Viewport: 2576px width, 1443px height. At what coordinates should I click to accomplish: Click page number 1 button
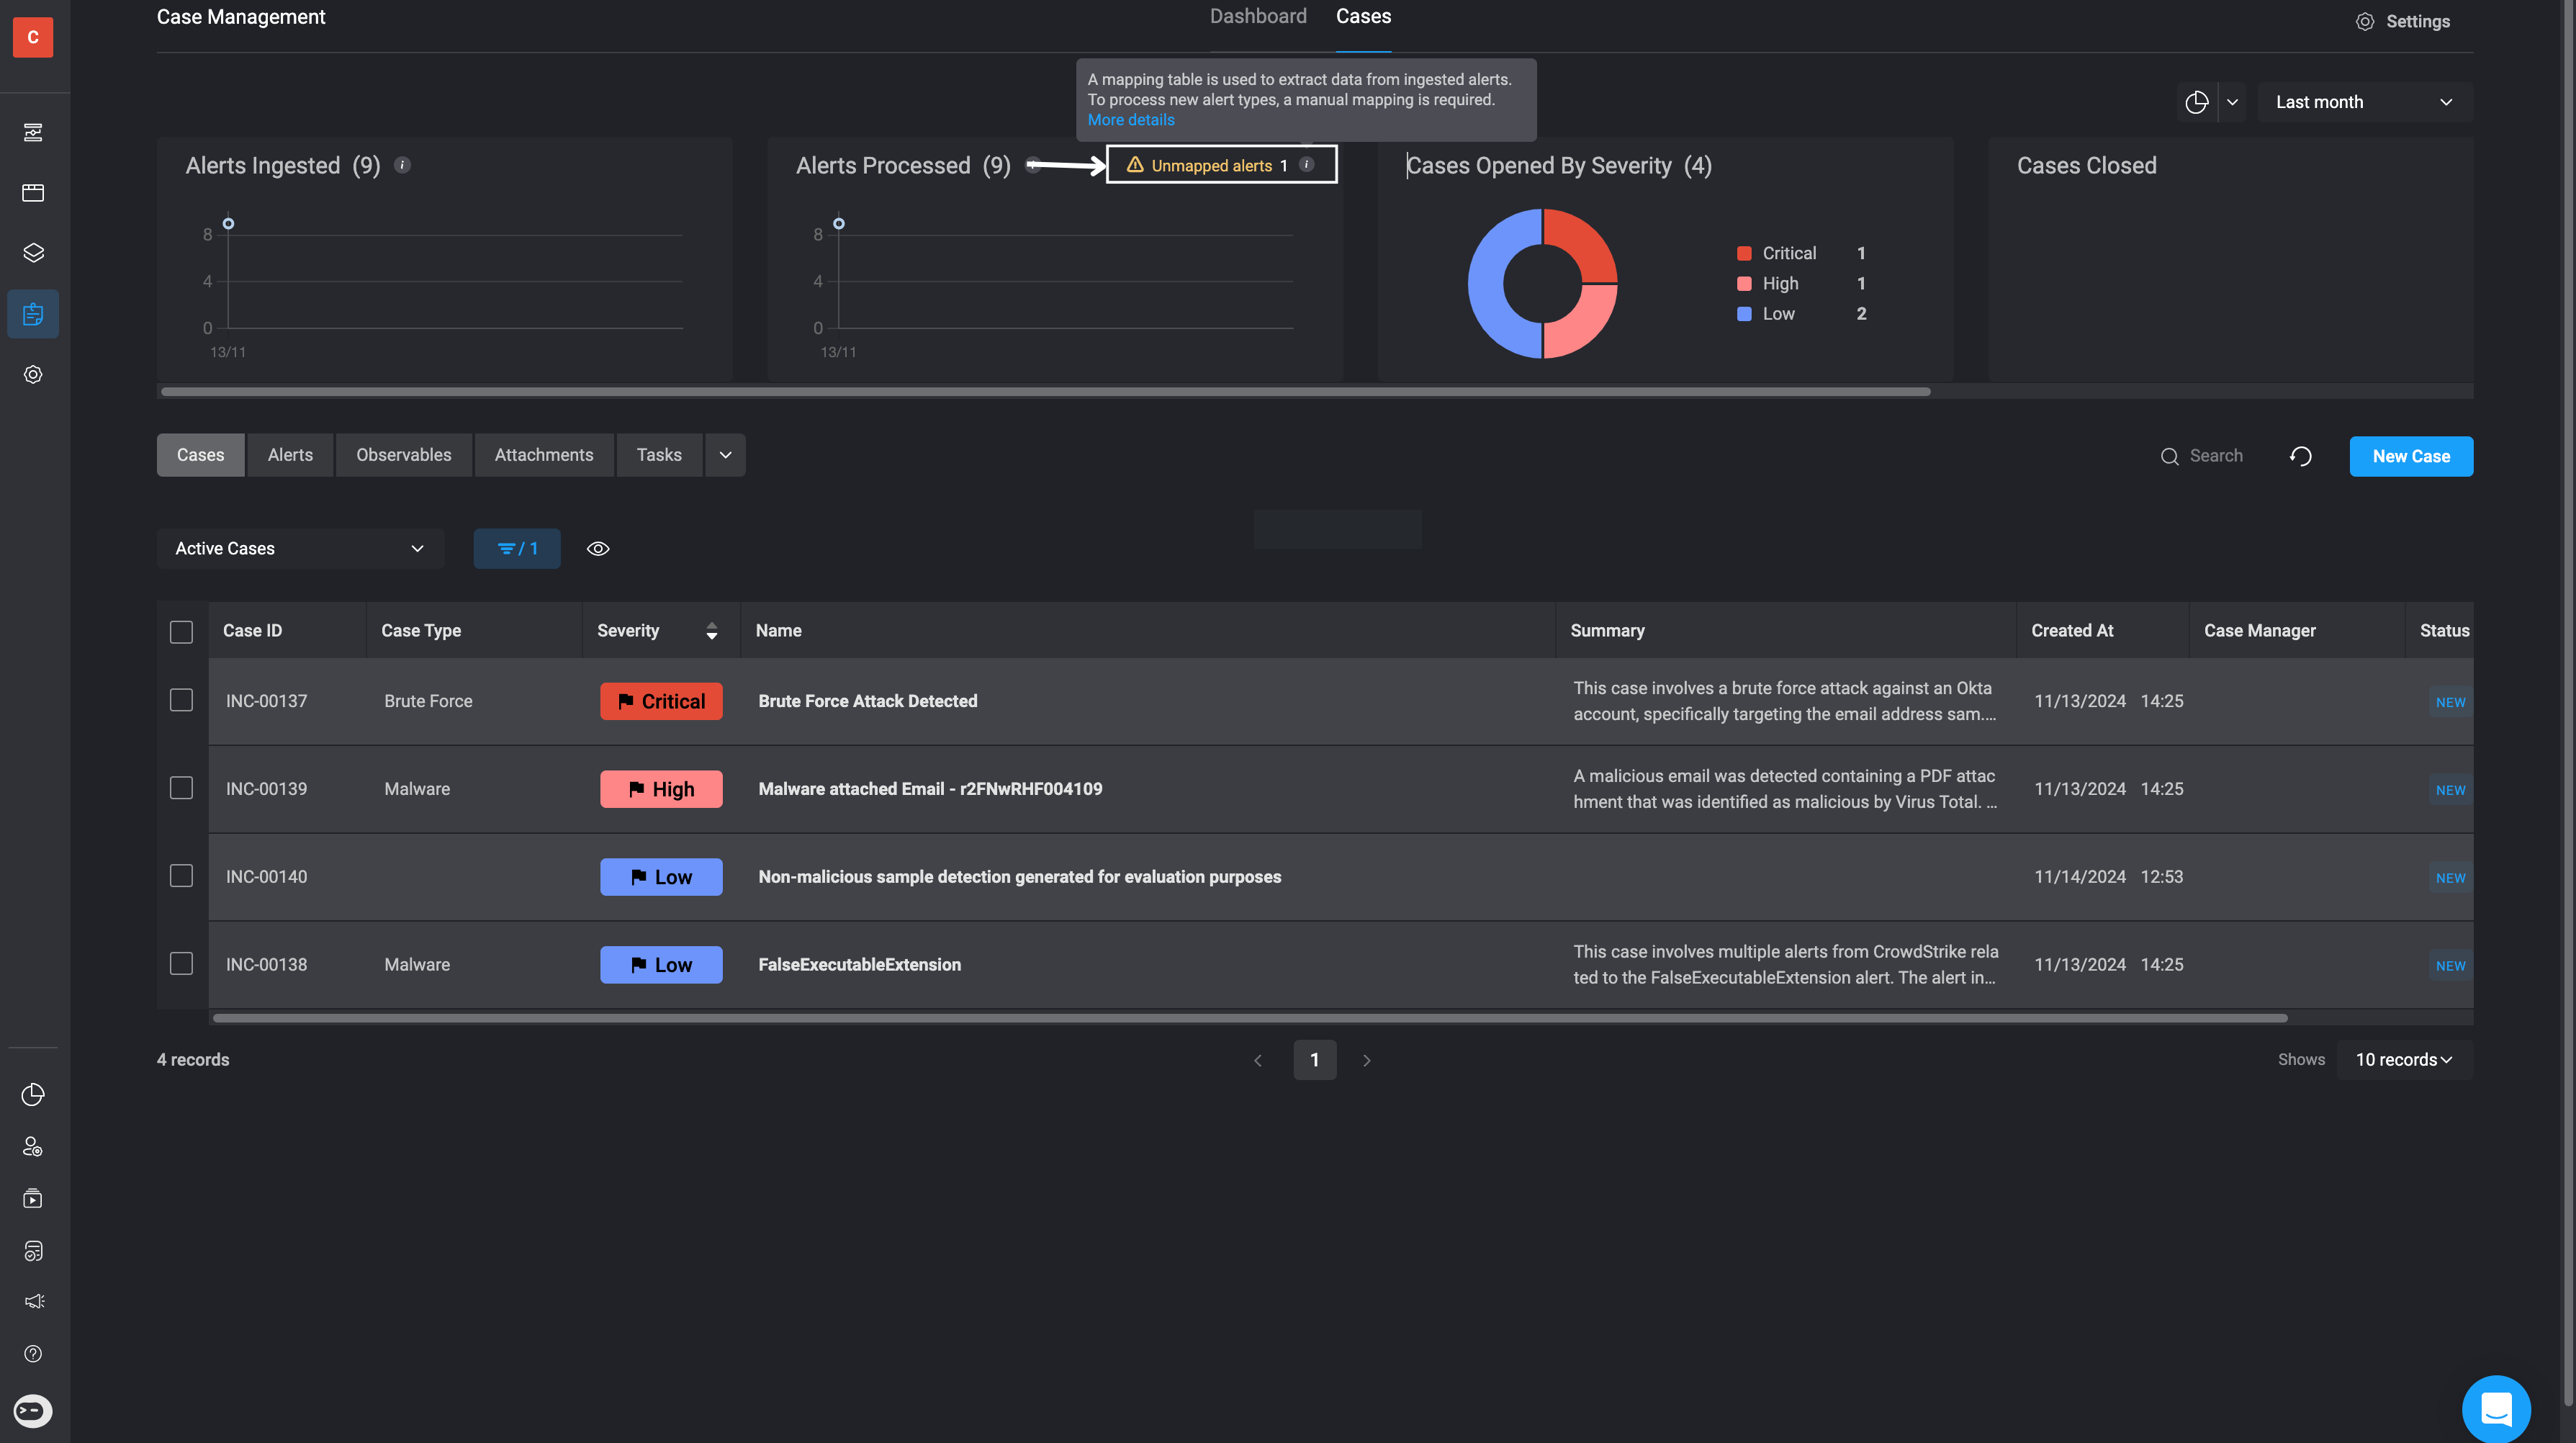(x=1315, y=1060)
